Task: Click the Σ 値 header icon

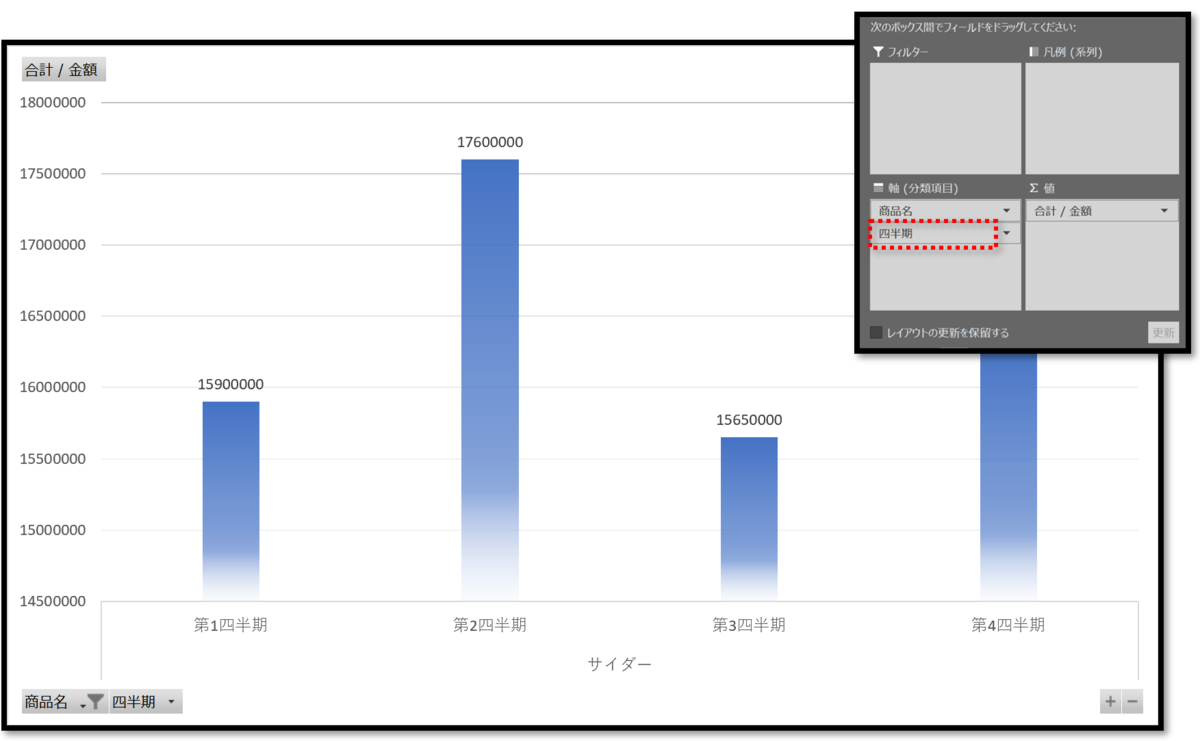Action: 1034,187
